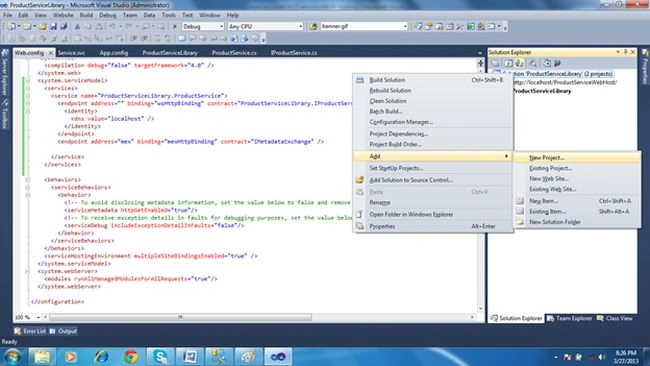Click the volume icon in the system tray
650x366 pixels.
pyautogui.click(x=602, y=357)
